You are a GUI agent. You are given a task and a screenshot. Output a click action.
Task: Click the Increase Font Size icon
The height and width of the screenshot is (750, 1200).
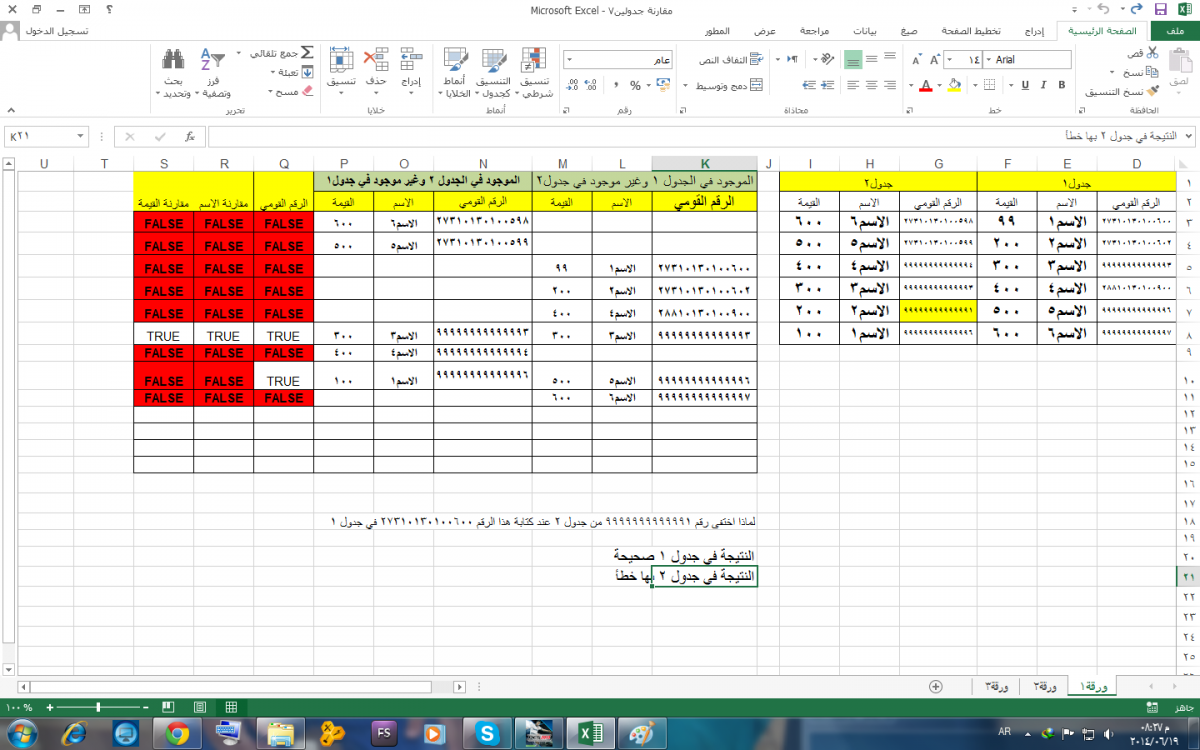[935, 60]
